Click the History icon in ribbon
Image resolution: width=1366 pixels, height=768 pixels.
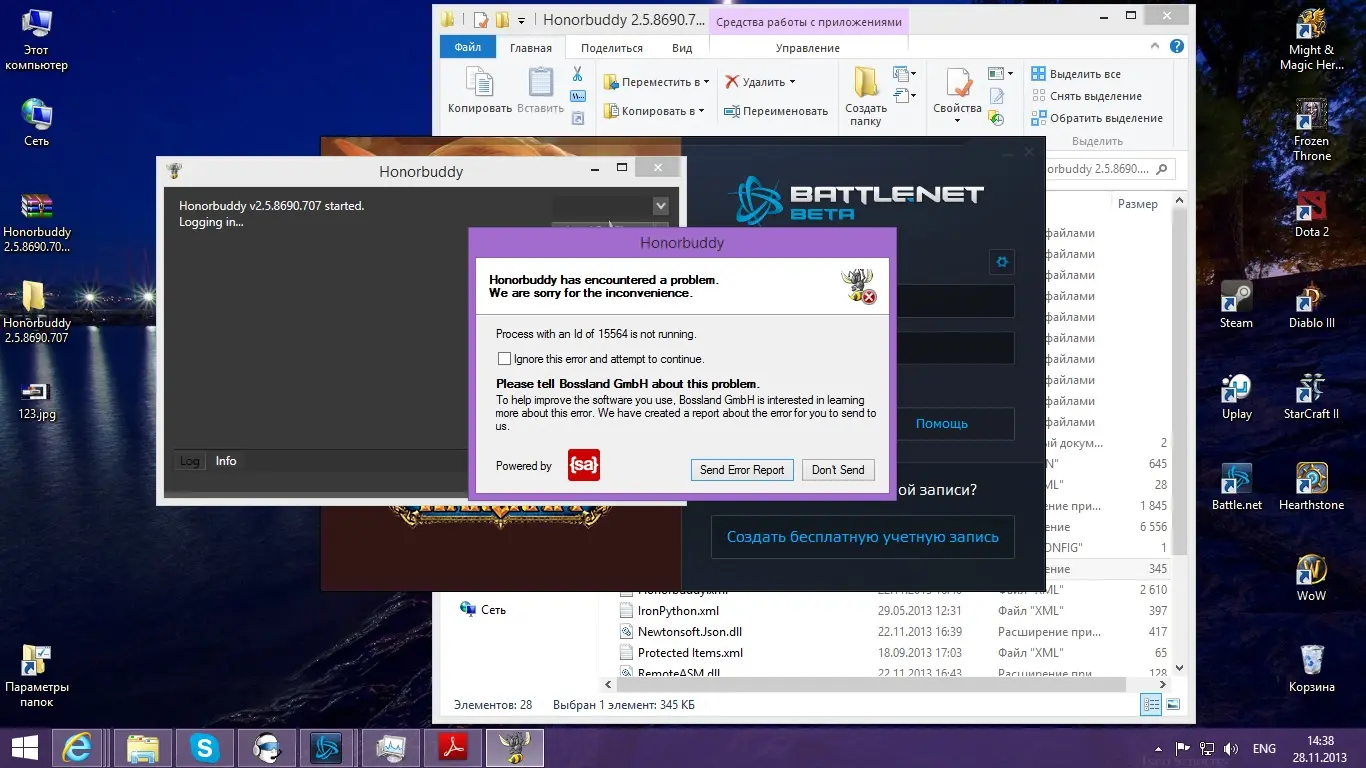point(996,118)
